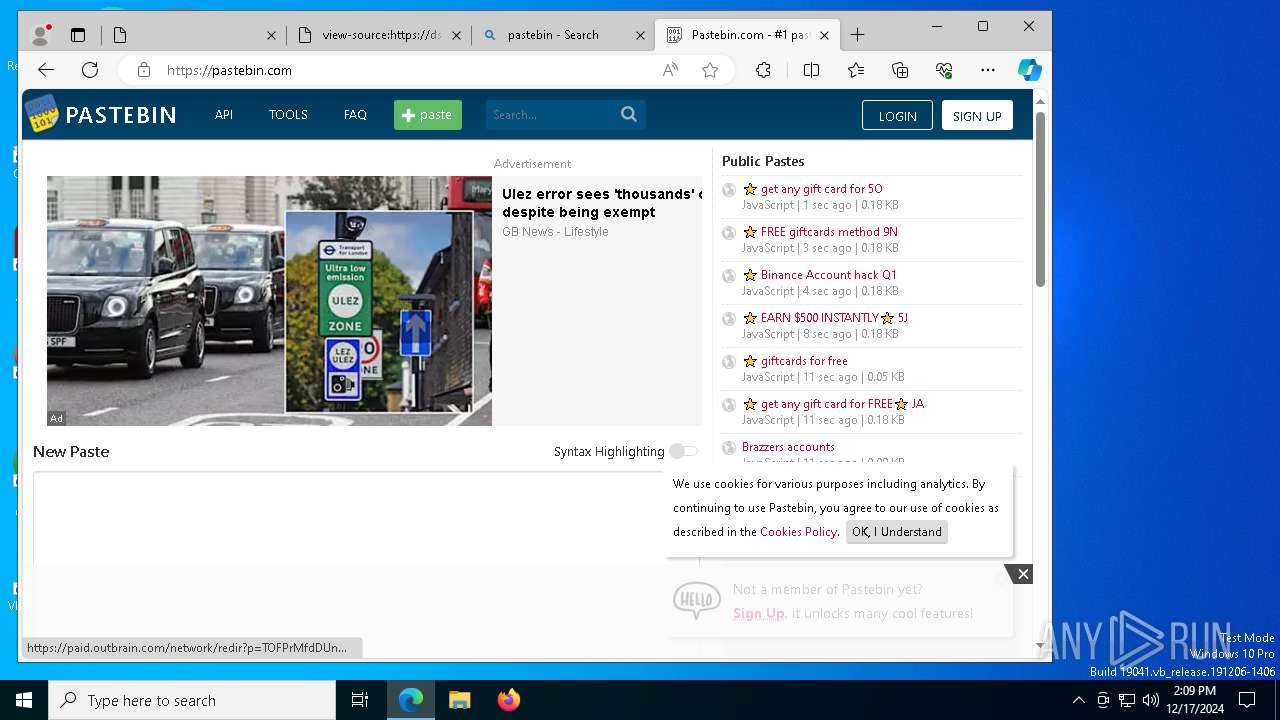Switch to the view-source tab
Screen dimensions: 1280x720
point(380,35)
